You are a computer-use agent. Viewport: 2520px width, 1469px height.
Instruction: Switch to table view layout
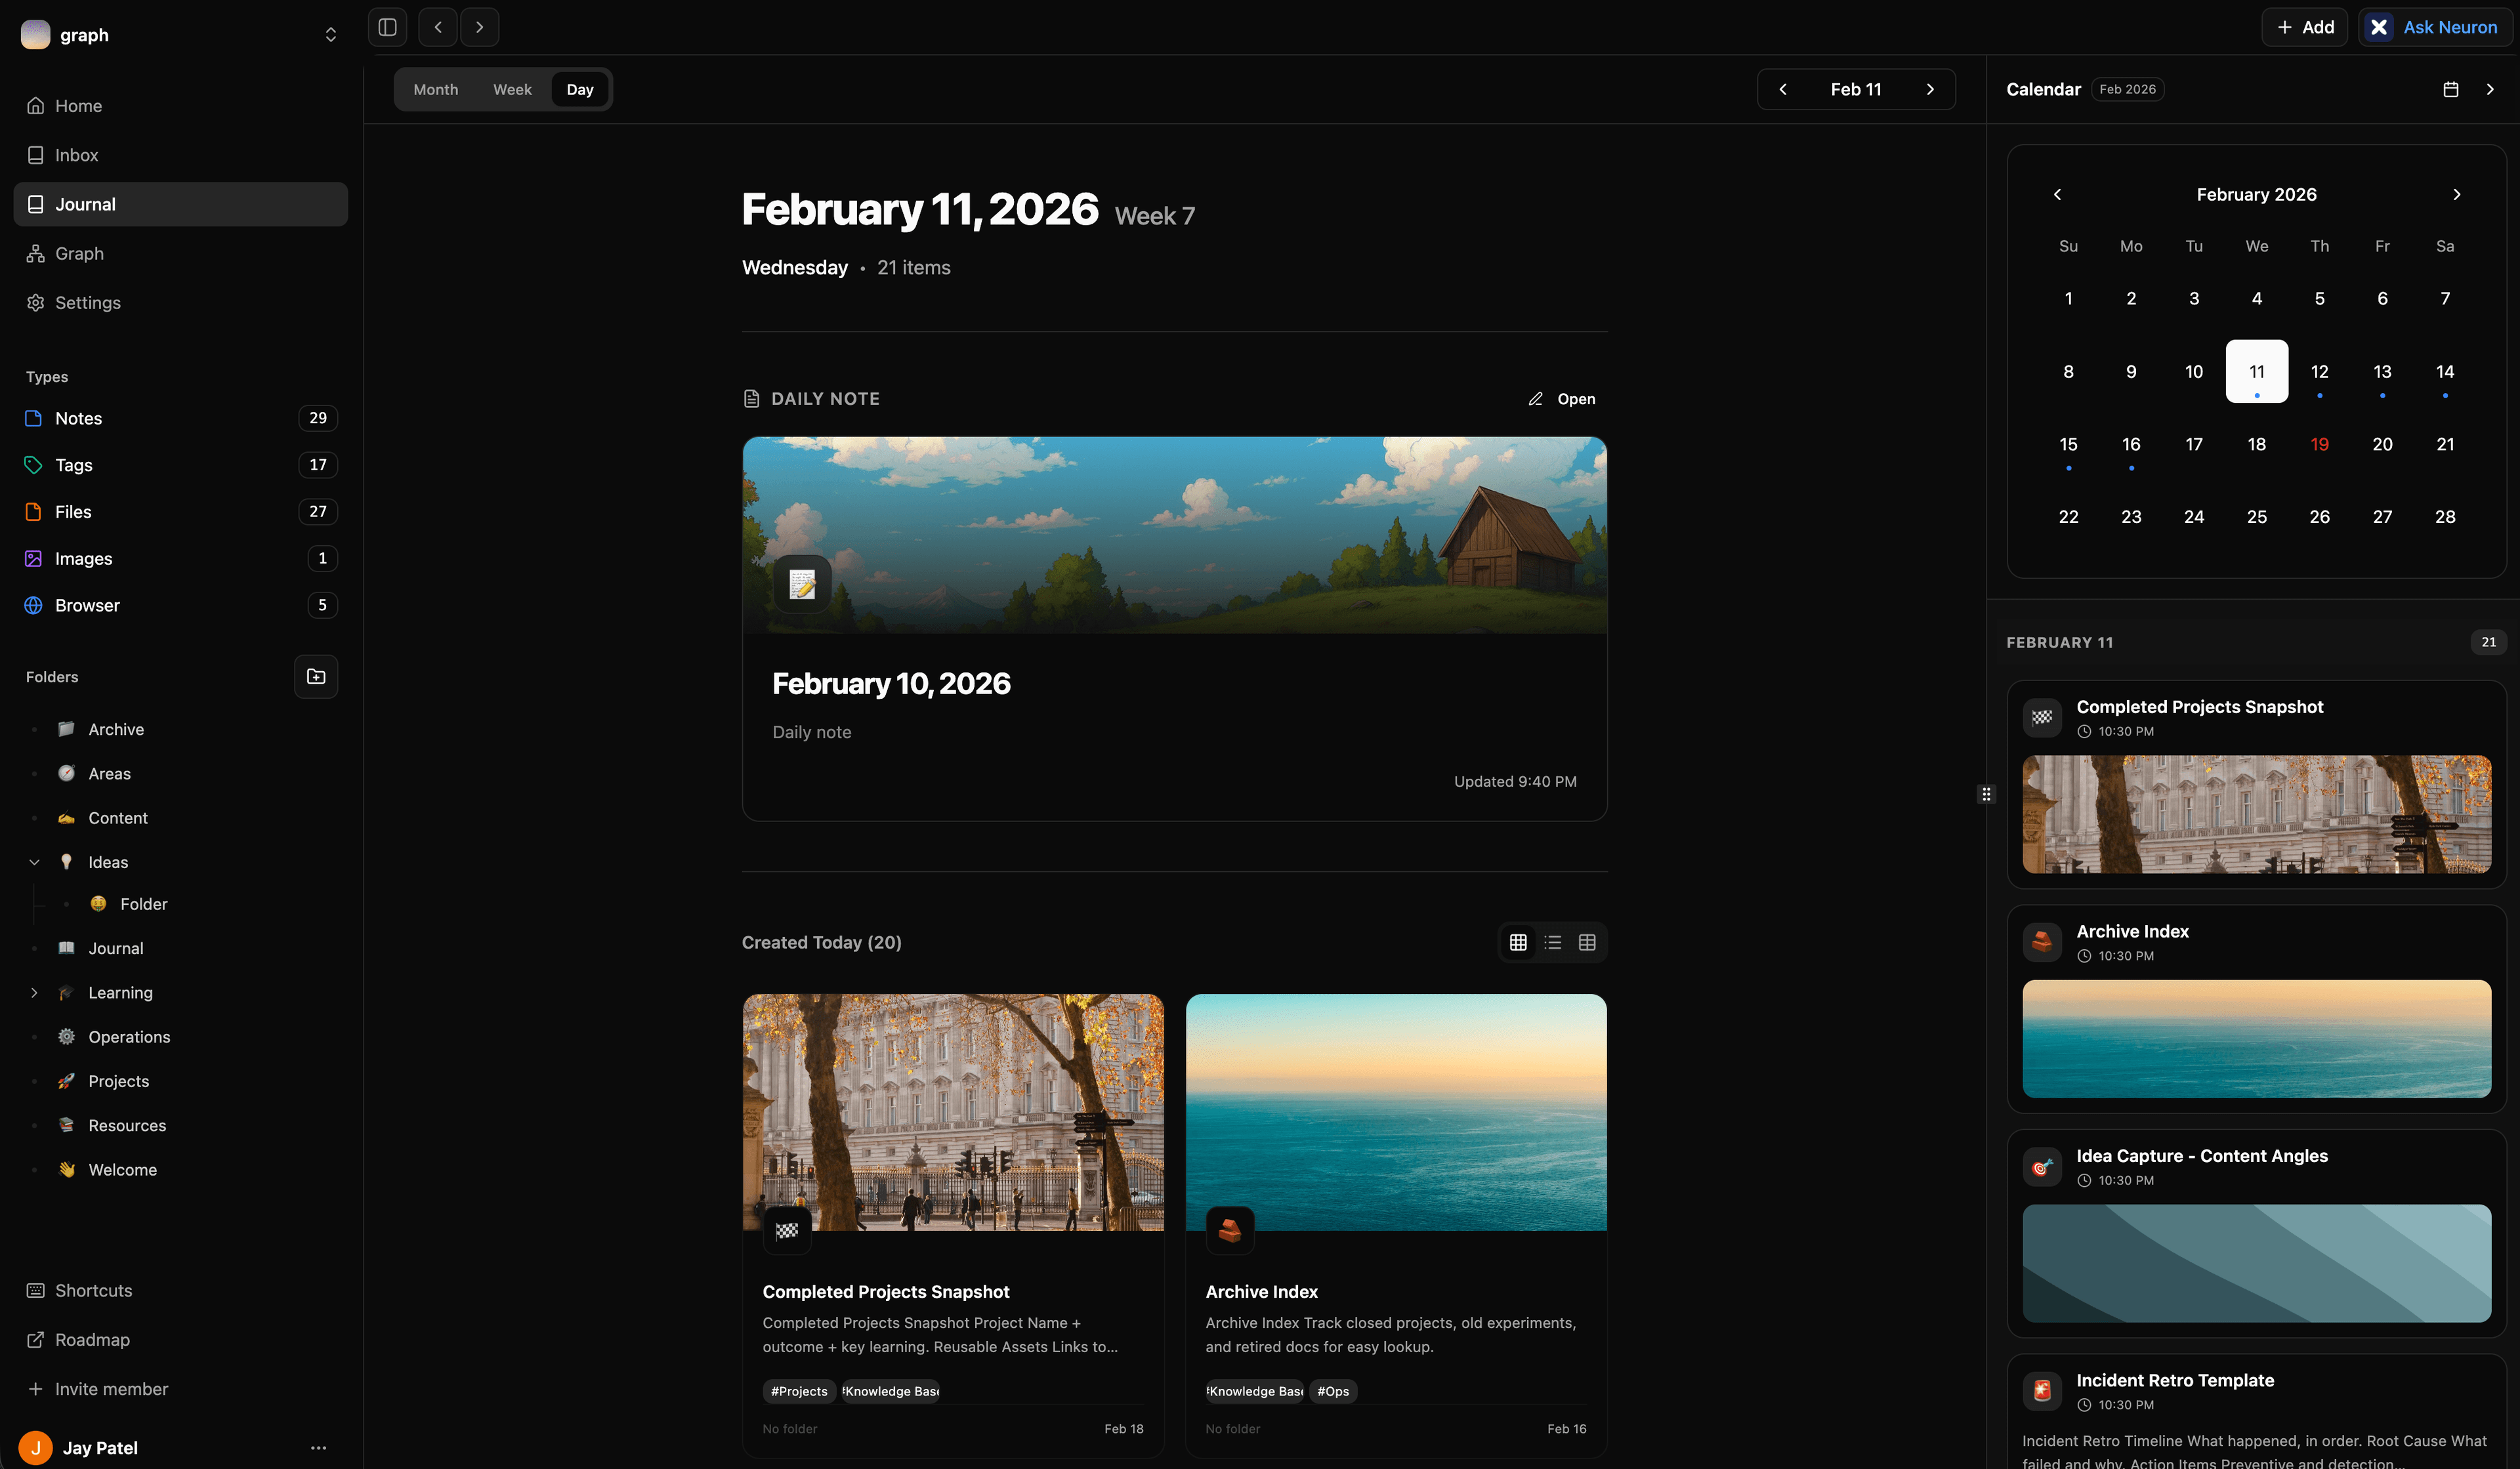tap(1586, 942)
